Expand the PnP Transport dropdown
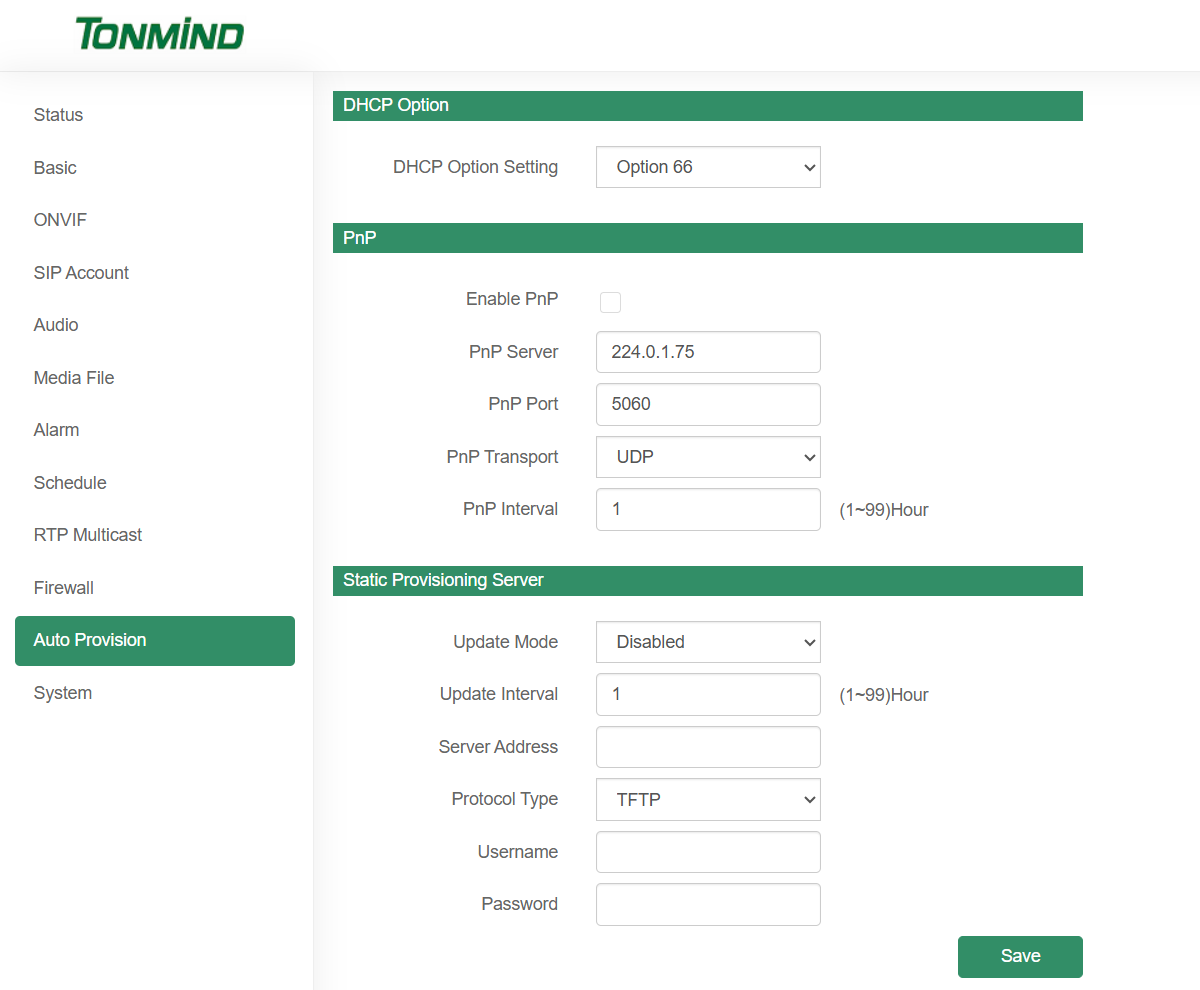Image resolution: width=1200 pixels, height=990 pixels. click(708, 457)
